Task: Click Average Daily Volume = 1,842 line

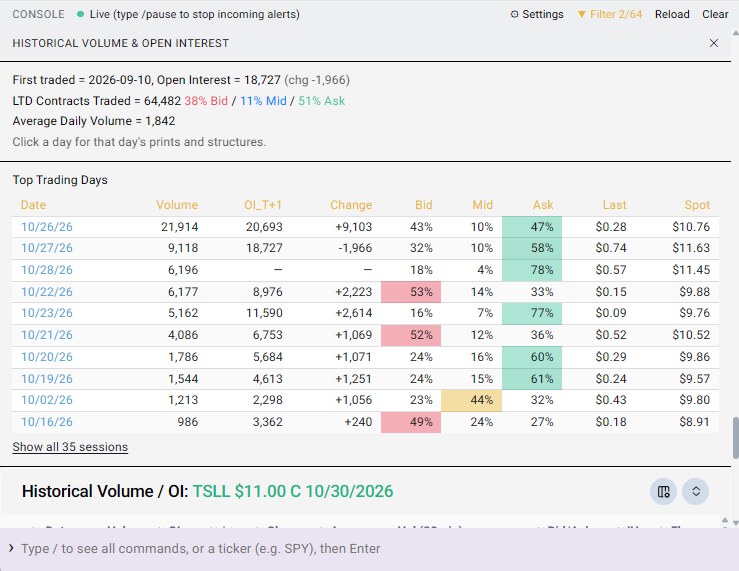Action: pyautogui.click(x=94, y=121)
